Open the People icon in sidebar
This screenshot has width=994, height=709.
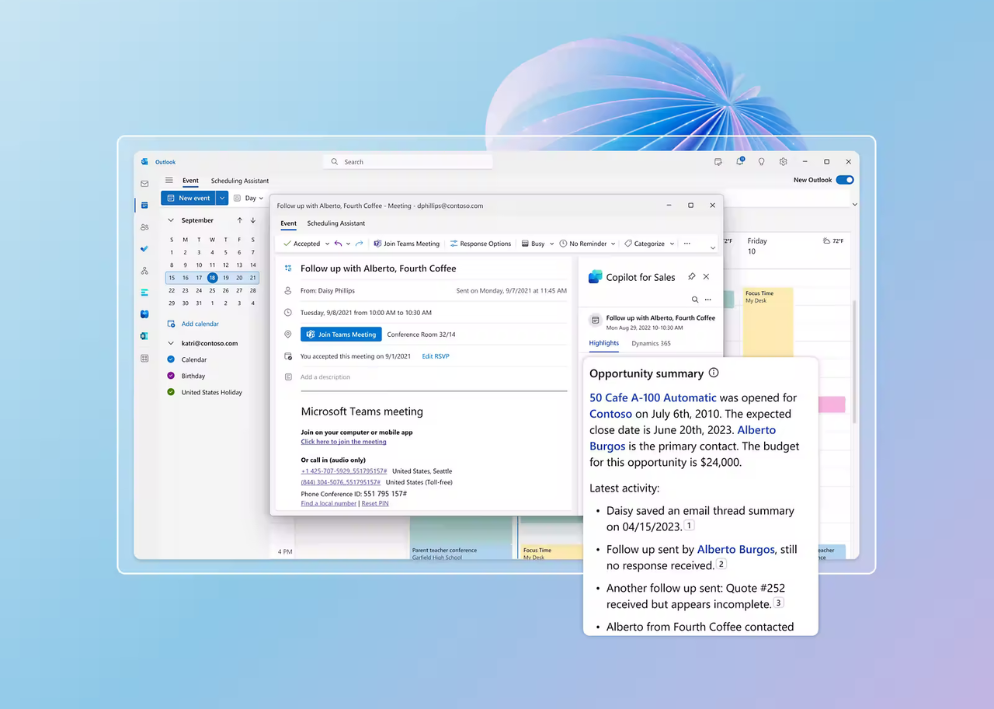145,227
